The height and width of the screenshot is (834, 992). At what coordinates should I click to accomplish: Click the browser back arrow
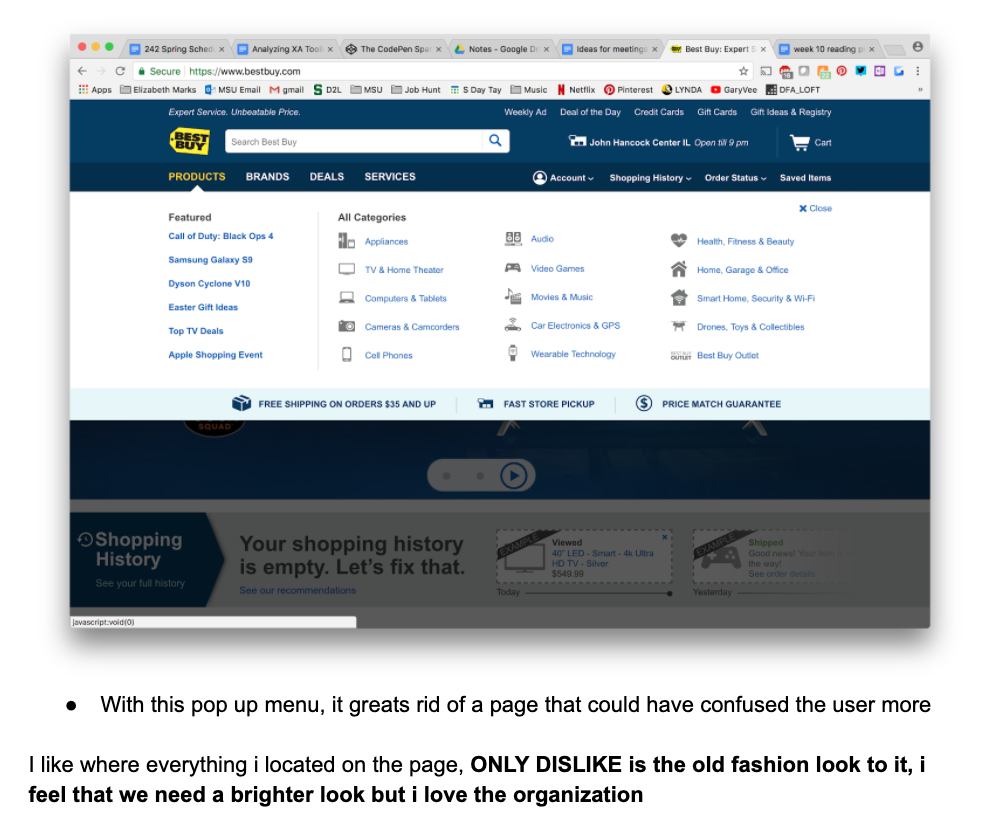click(x=82, y=71)
